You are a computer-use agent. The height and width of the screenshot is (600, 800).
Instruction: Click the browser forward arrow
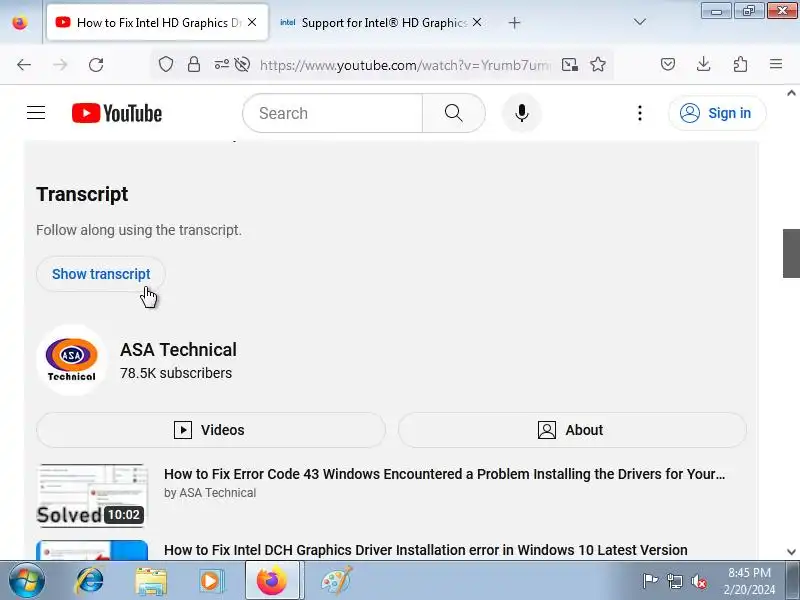(60, 65)
